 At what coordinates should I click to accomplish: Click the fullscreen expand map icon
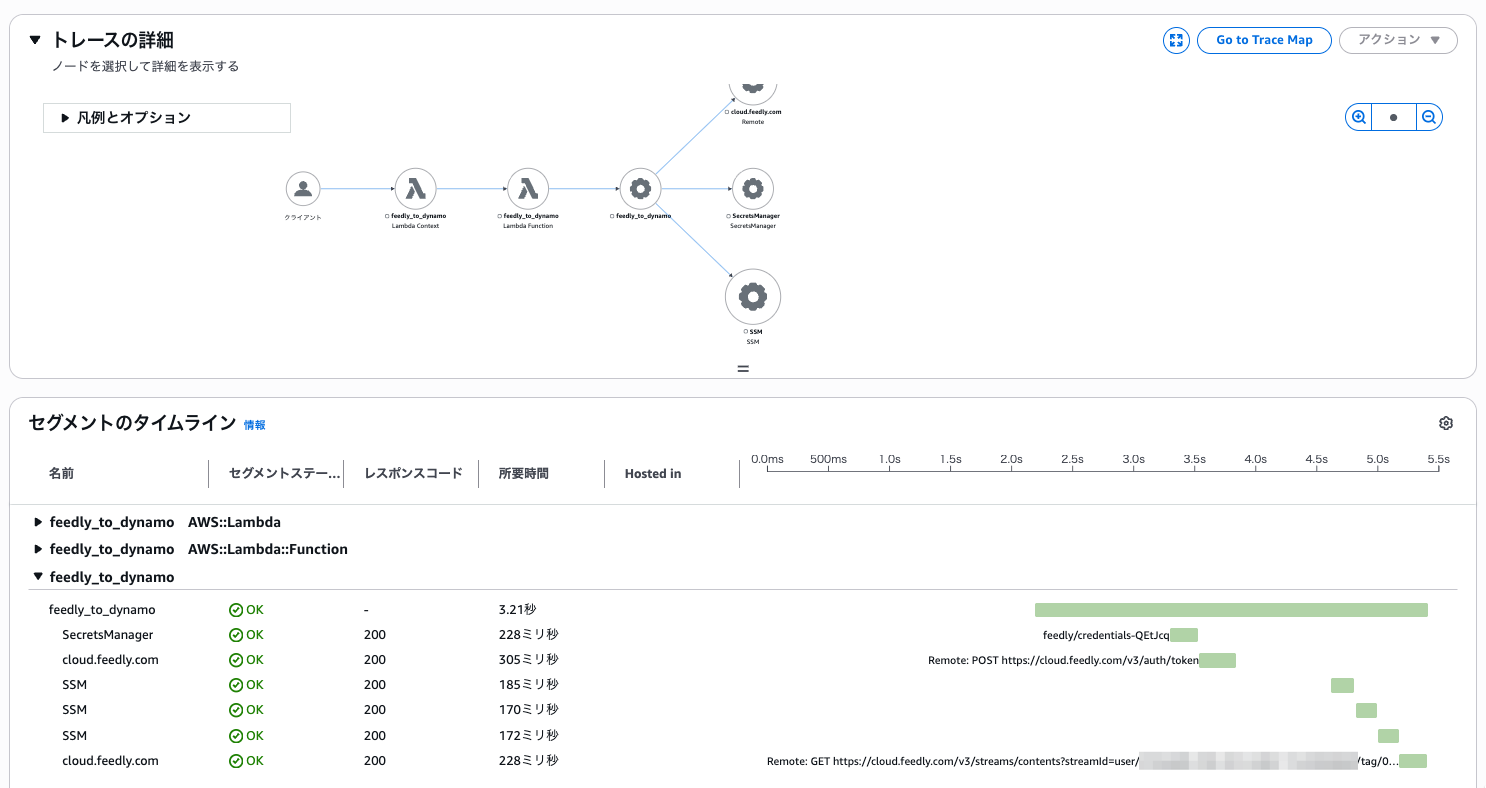(1176, 40)
